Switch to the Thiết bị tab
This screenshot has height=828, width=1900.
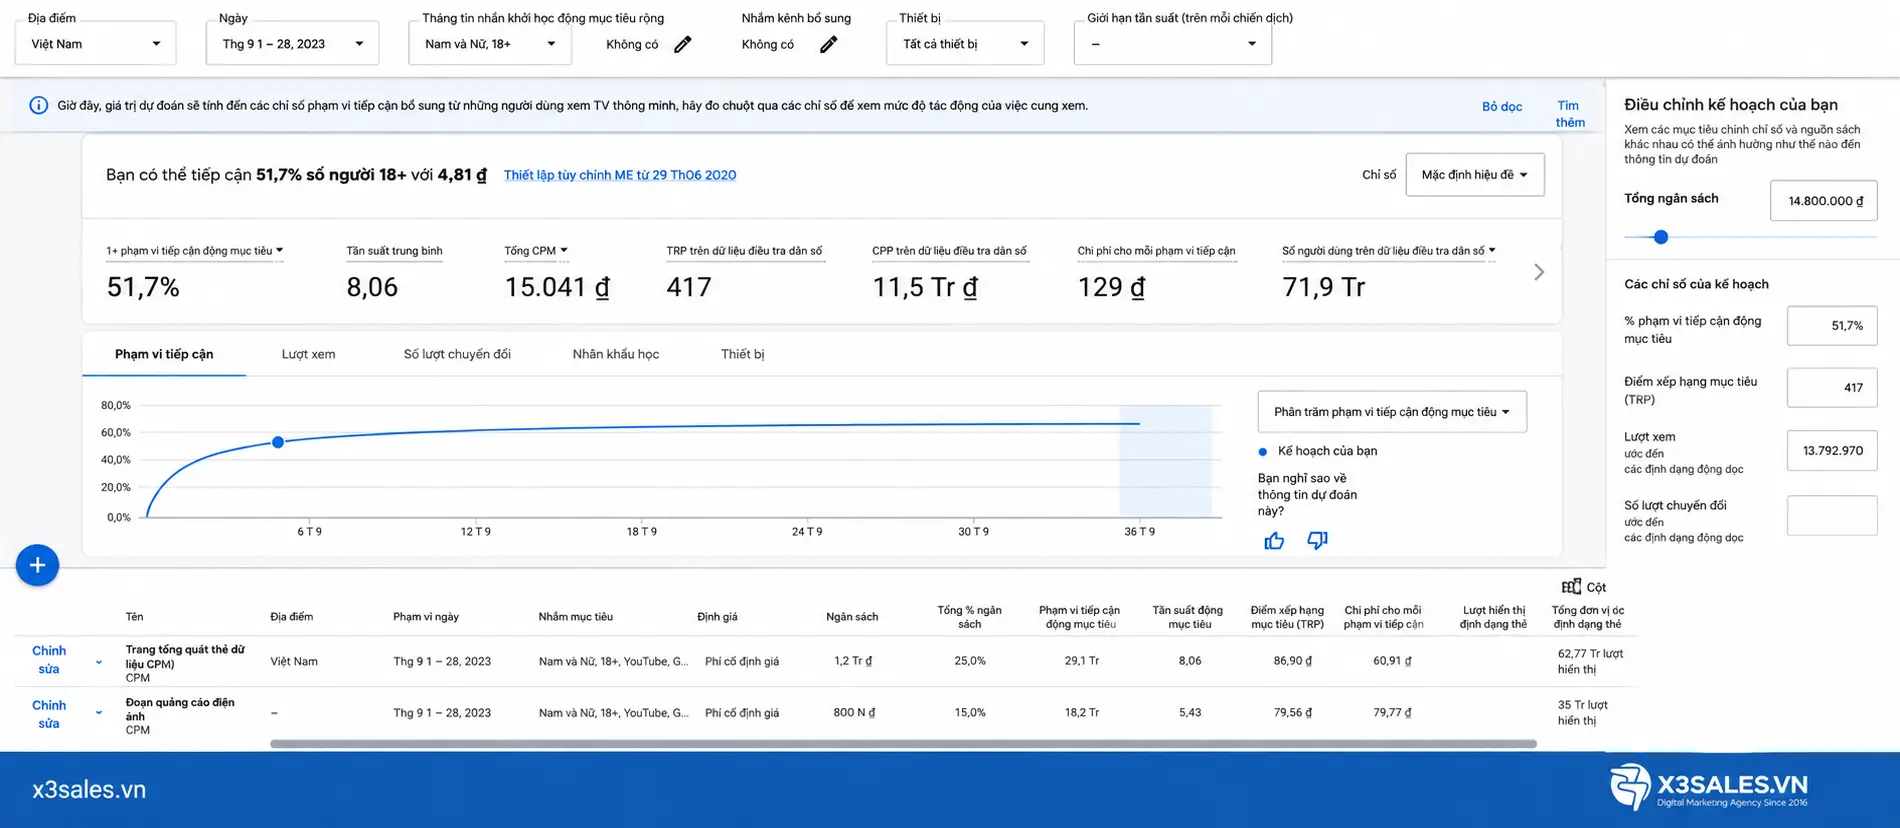coord(742,354)
